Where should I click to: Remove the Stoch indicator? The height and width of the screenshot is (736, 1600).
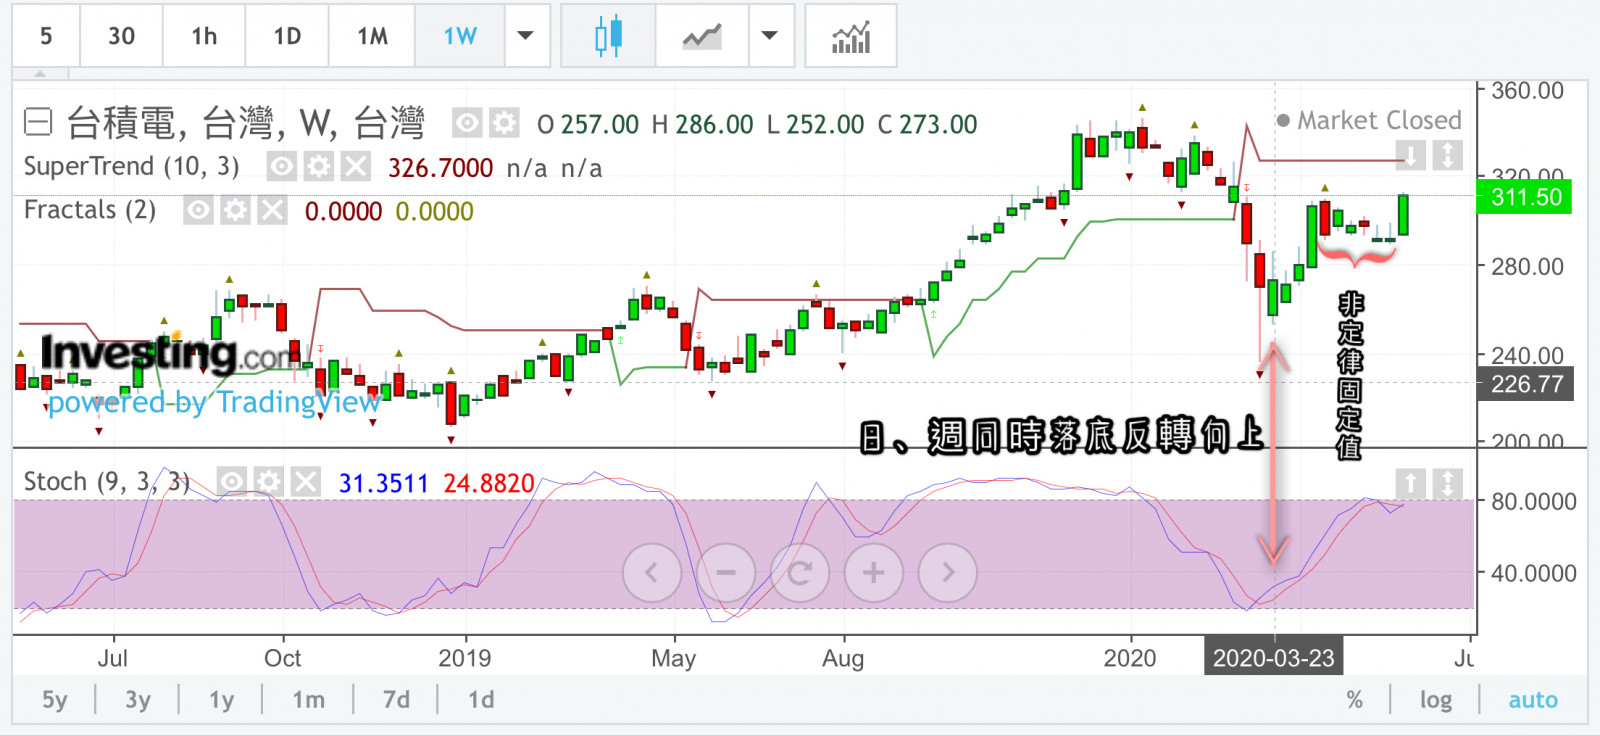(x=305, y=482)
